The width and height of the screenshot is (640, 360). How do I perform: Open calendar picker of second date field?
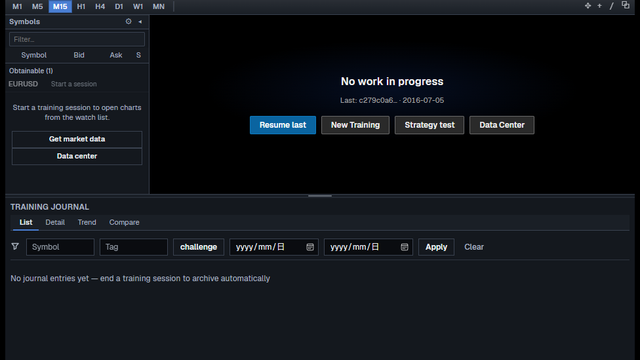pyautogui.click(x=404, y=247)
